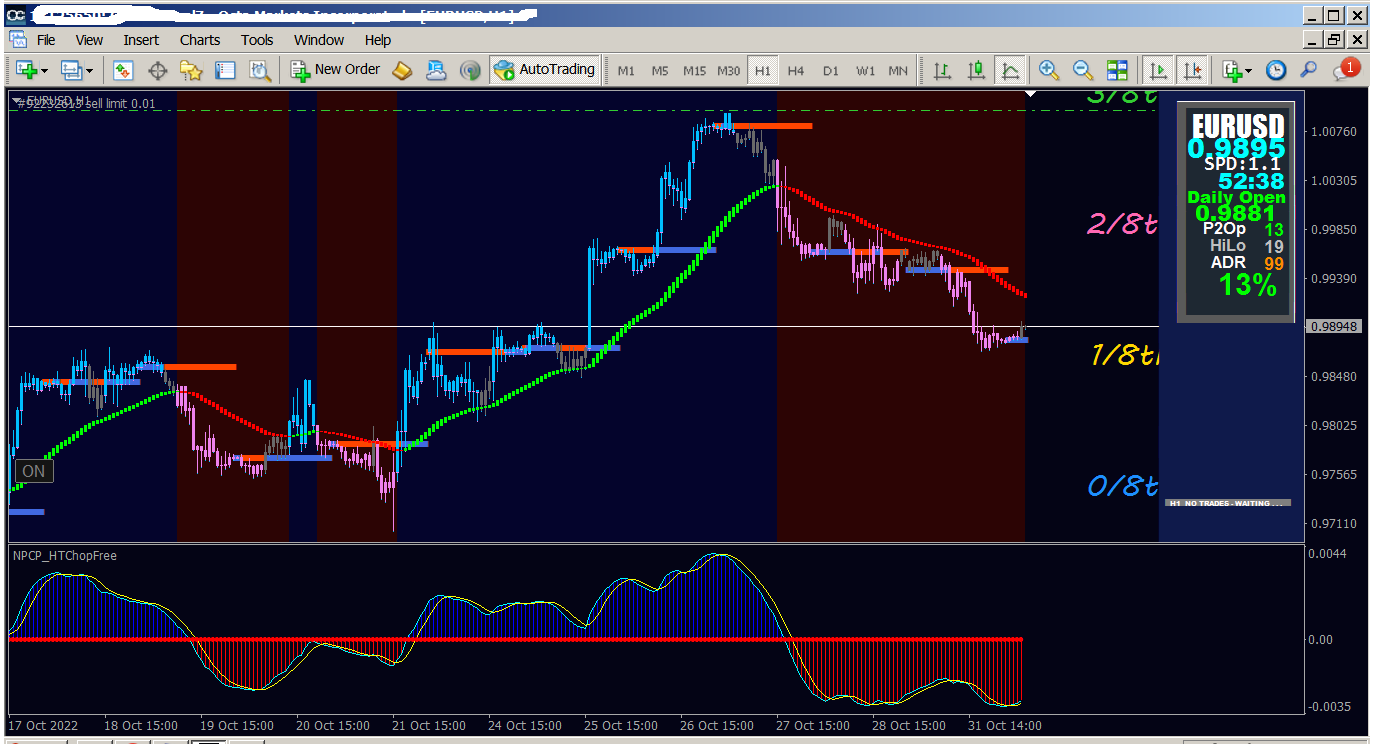Click the sell limit 0.01 order label

(x=85, y=104)
